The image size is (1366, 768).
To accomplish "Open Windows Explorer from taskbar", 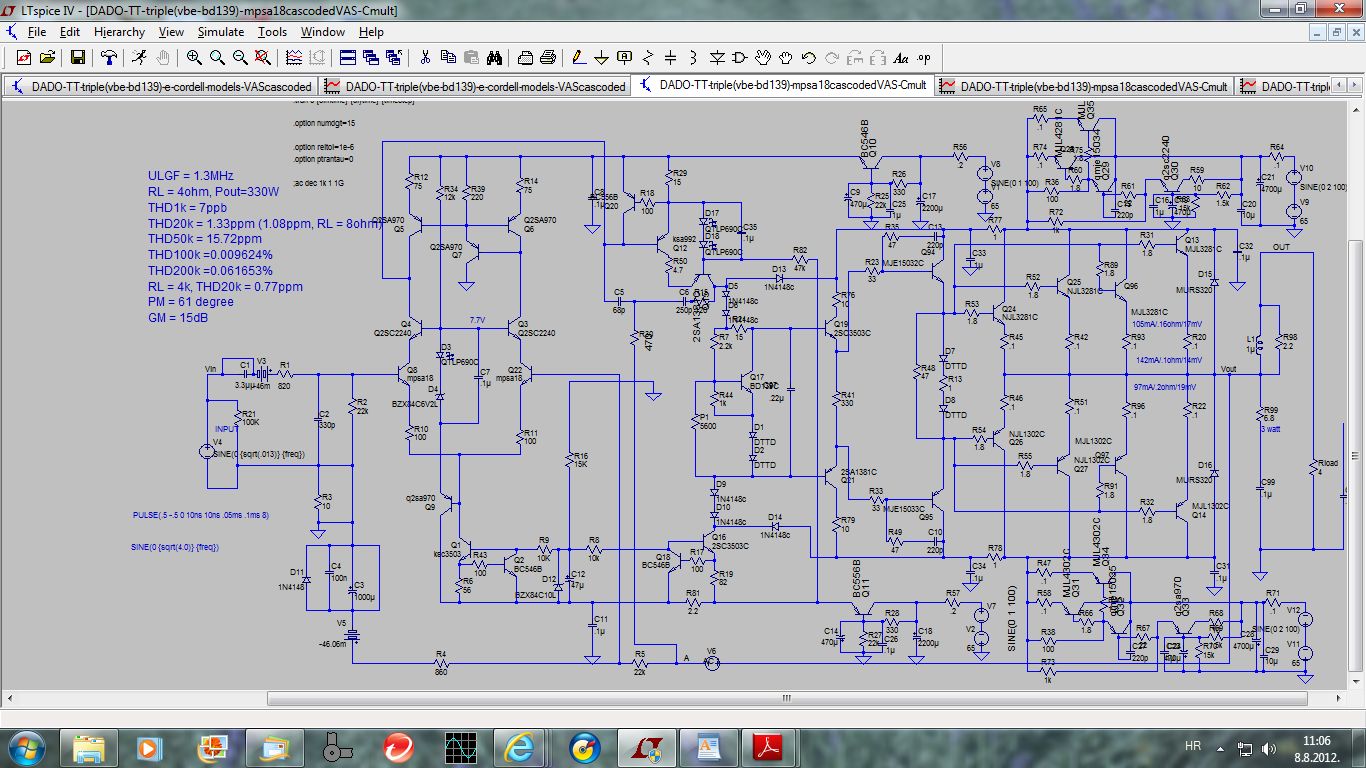I will tap(90, 746).
